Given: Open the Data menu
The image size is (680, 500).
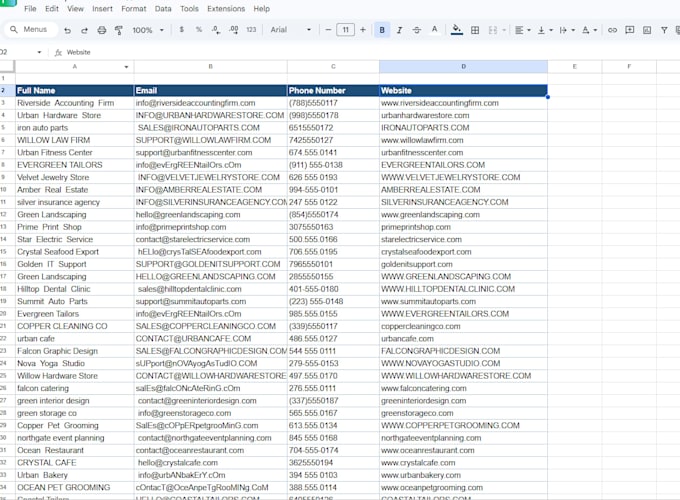Looking at the screenshot, I should 163,9.
